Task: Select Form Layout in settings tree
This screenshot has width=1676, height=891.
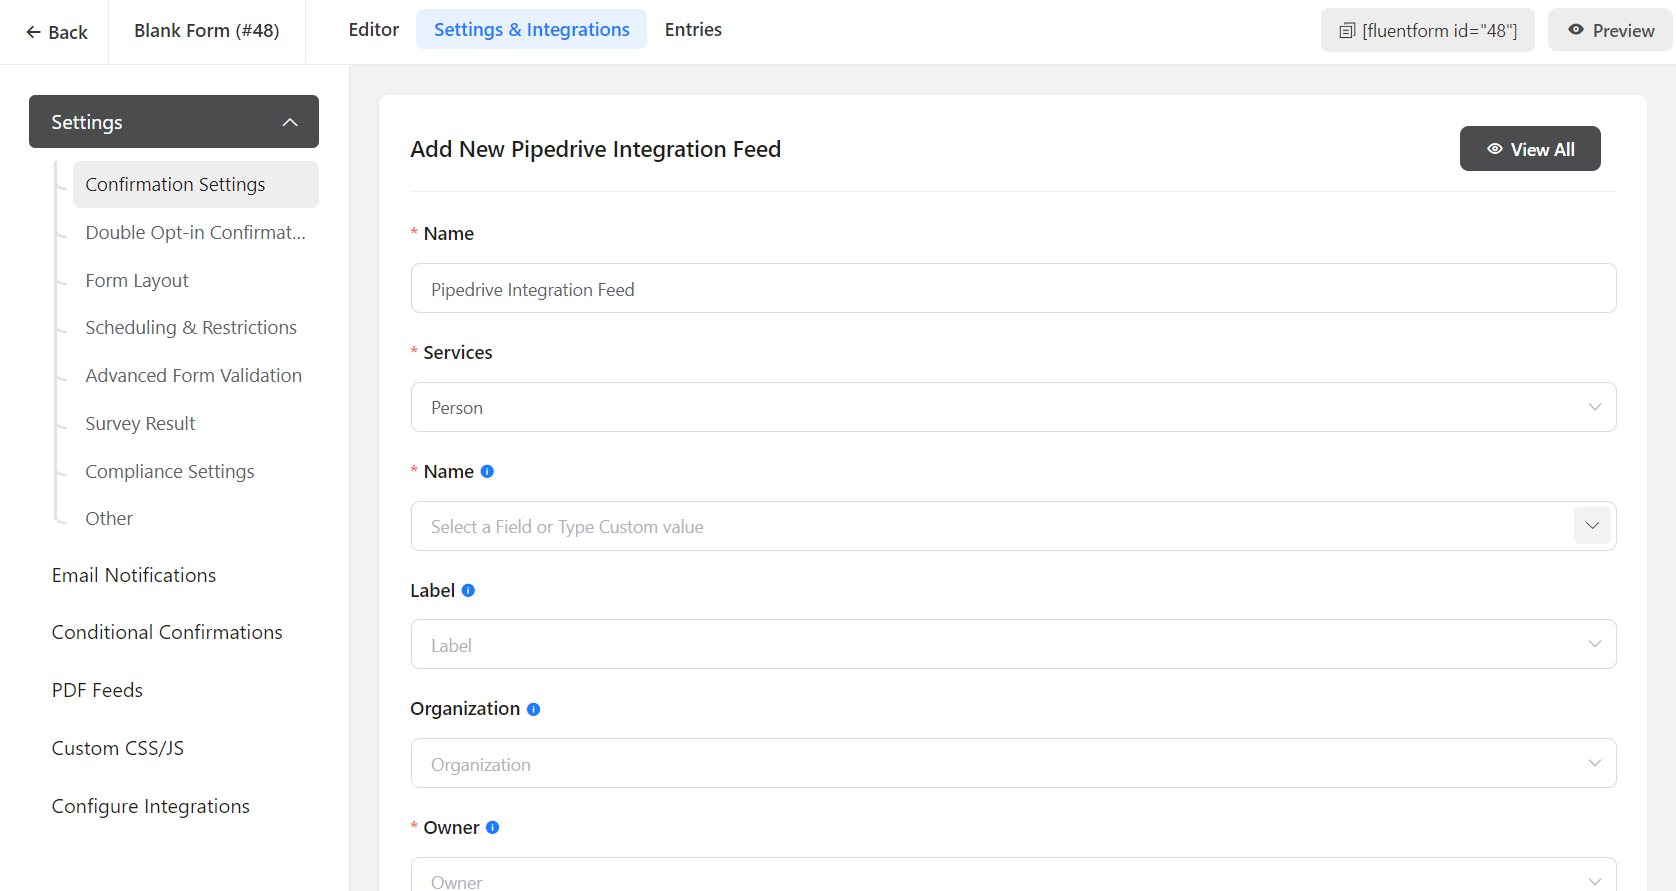Action: 137,281
